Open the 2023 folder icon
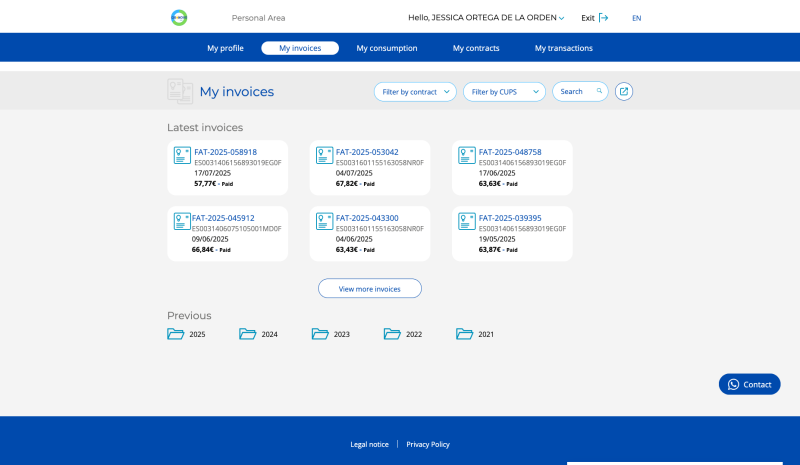The image size is (800, 465). tap(320, 334)
